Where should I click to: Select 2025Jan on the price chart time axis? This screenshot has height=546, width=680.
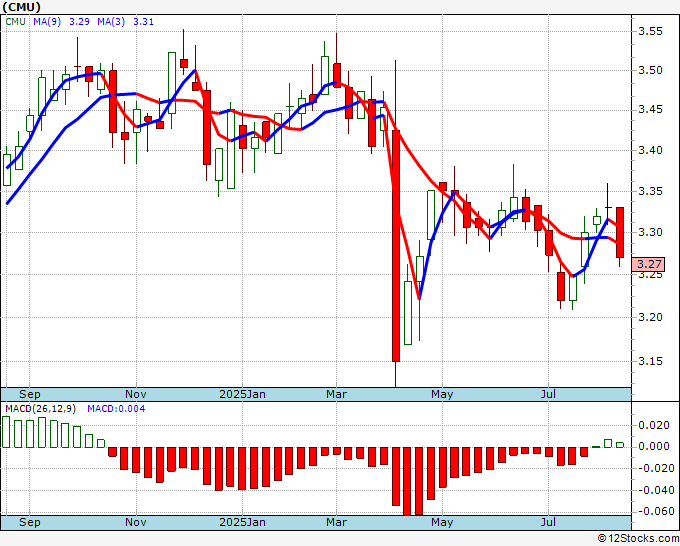tap(242, 394)
